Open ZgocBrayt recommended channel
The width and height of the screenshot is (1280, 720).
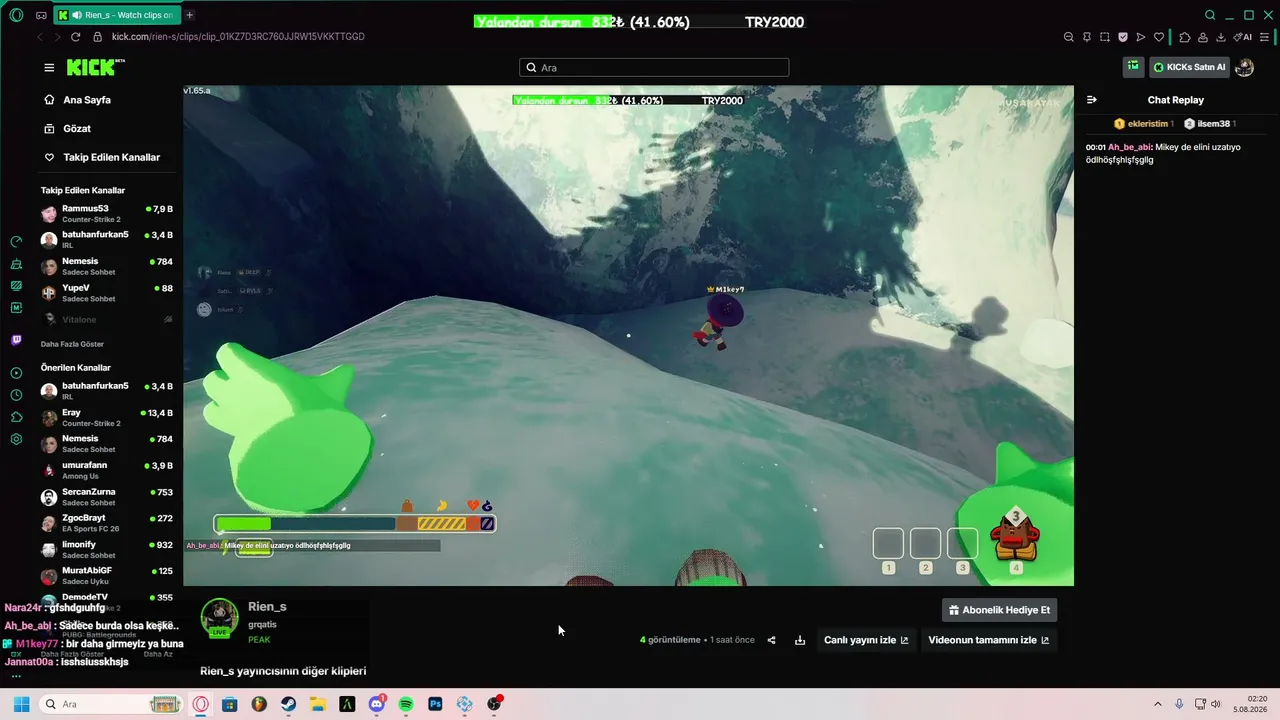pyautogui.click(x=107, y=523)
